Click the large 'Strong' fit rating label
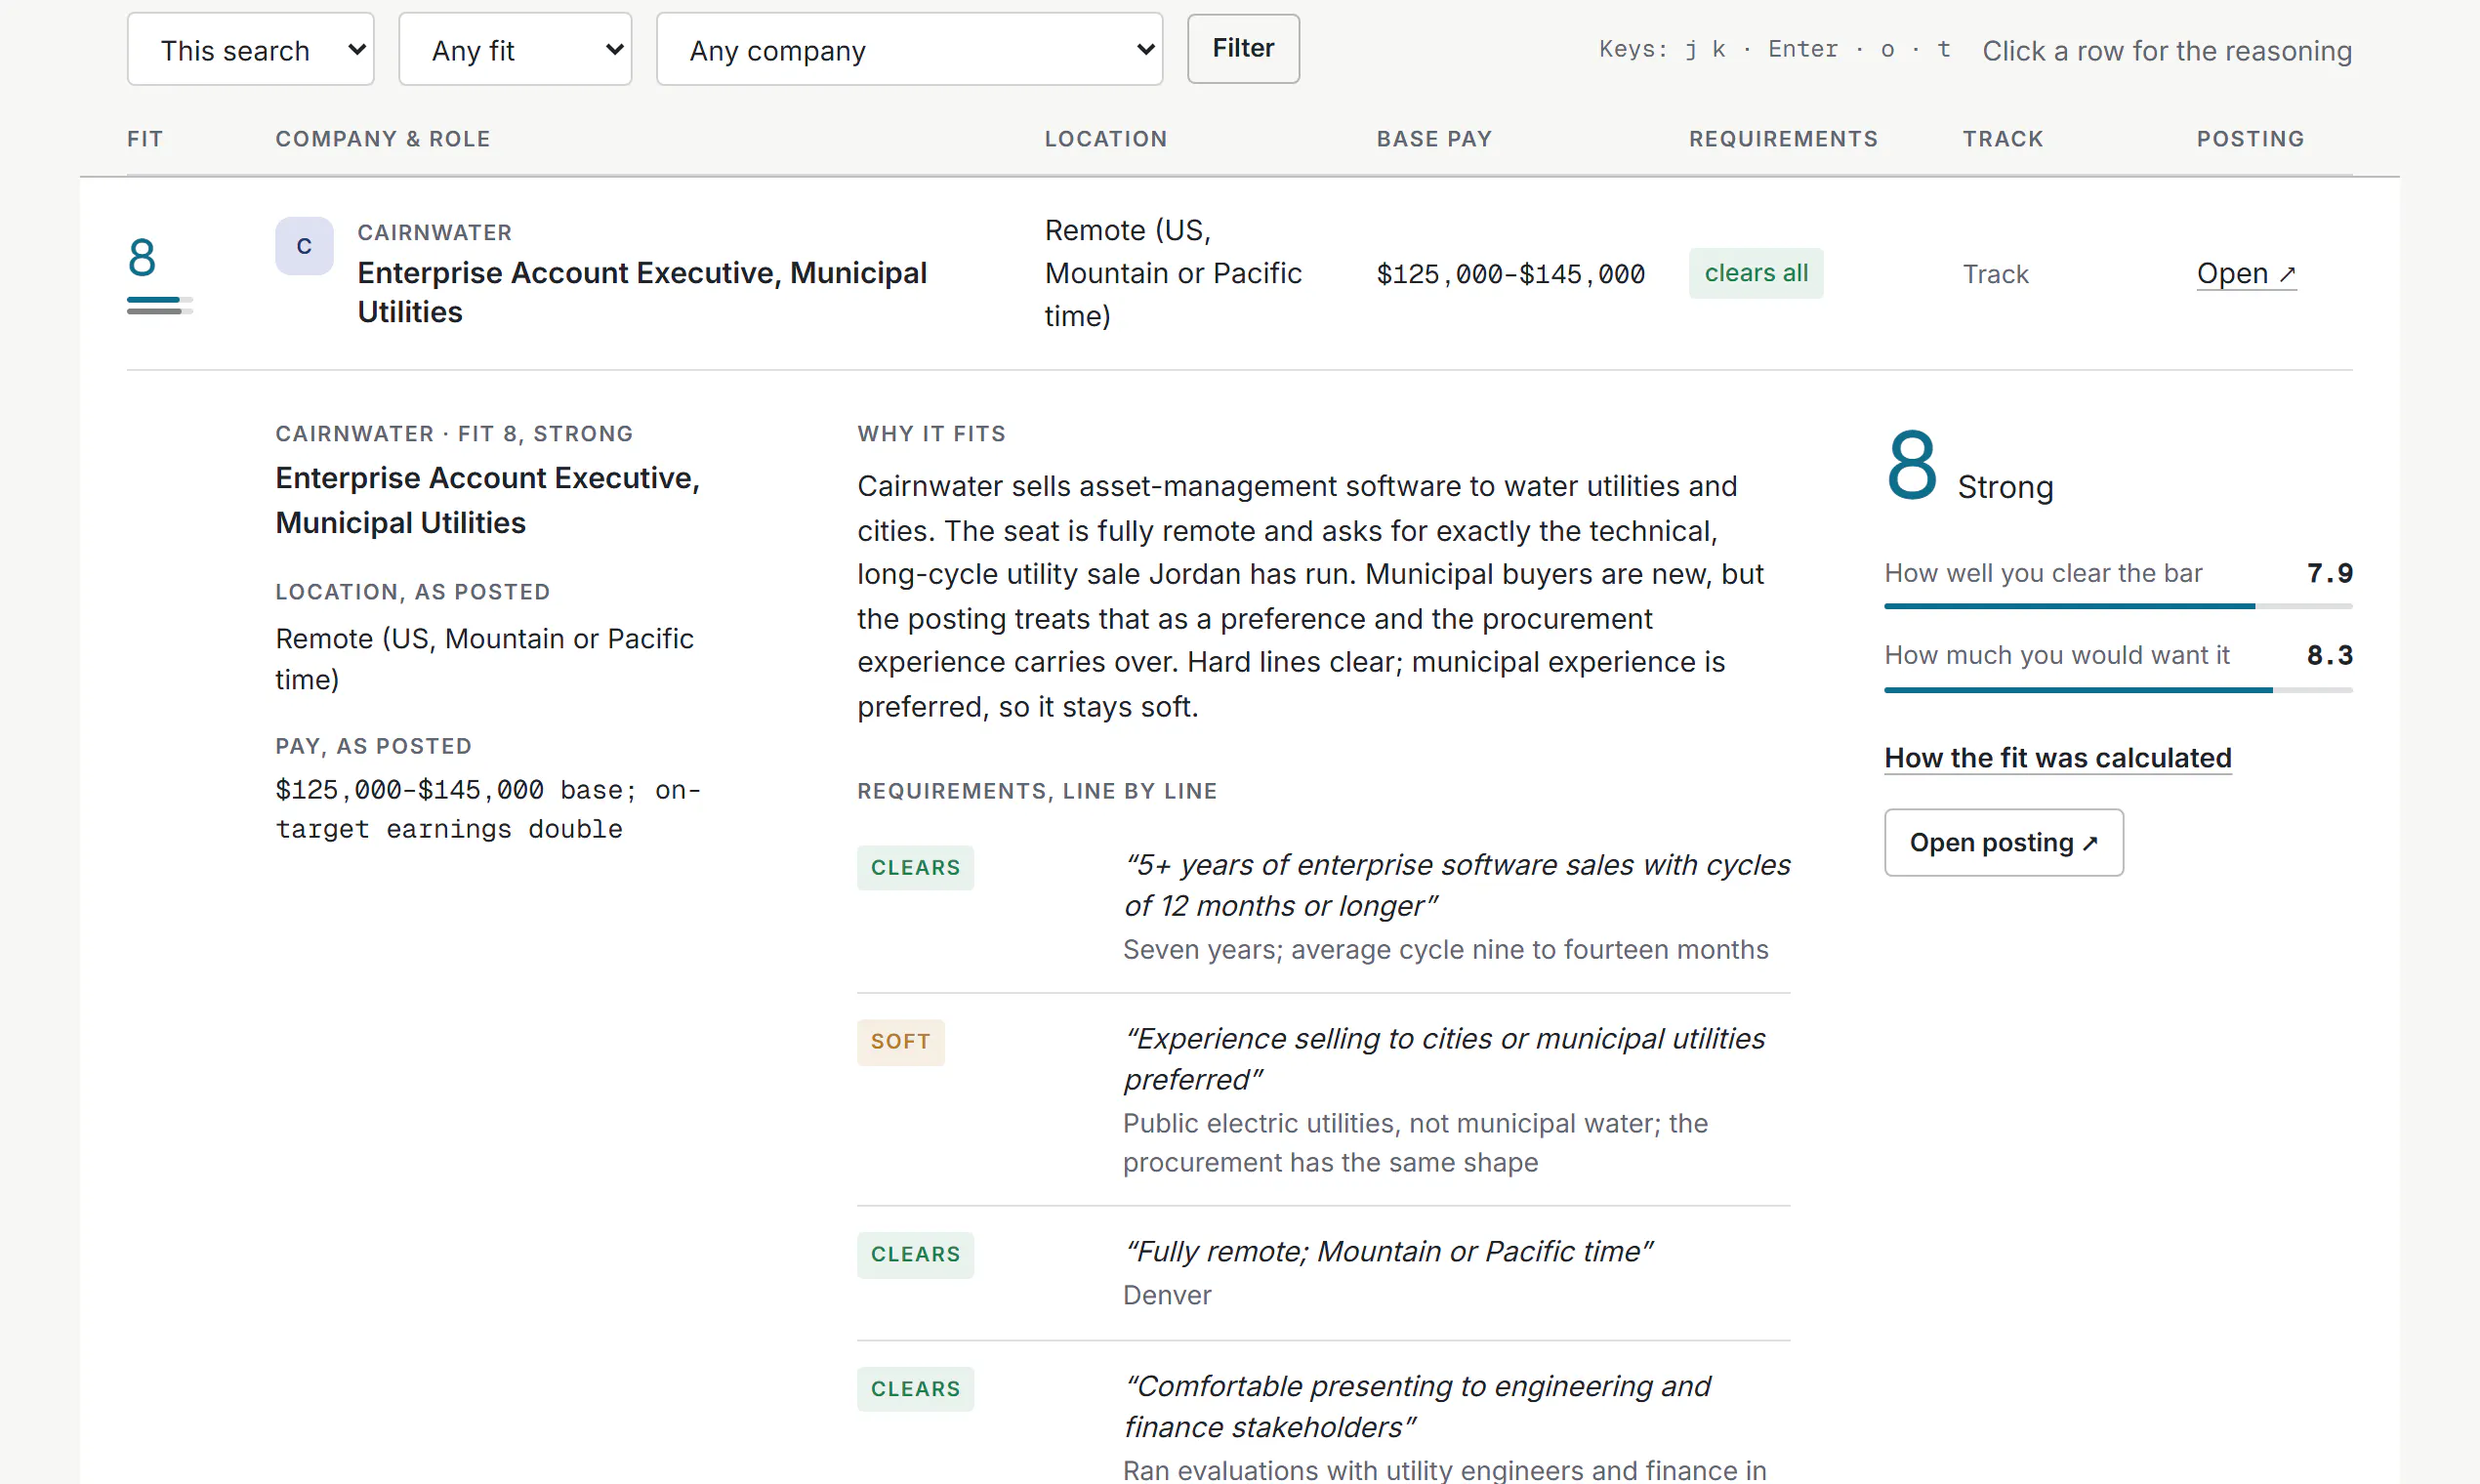 (2005, 487)
